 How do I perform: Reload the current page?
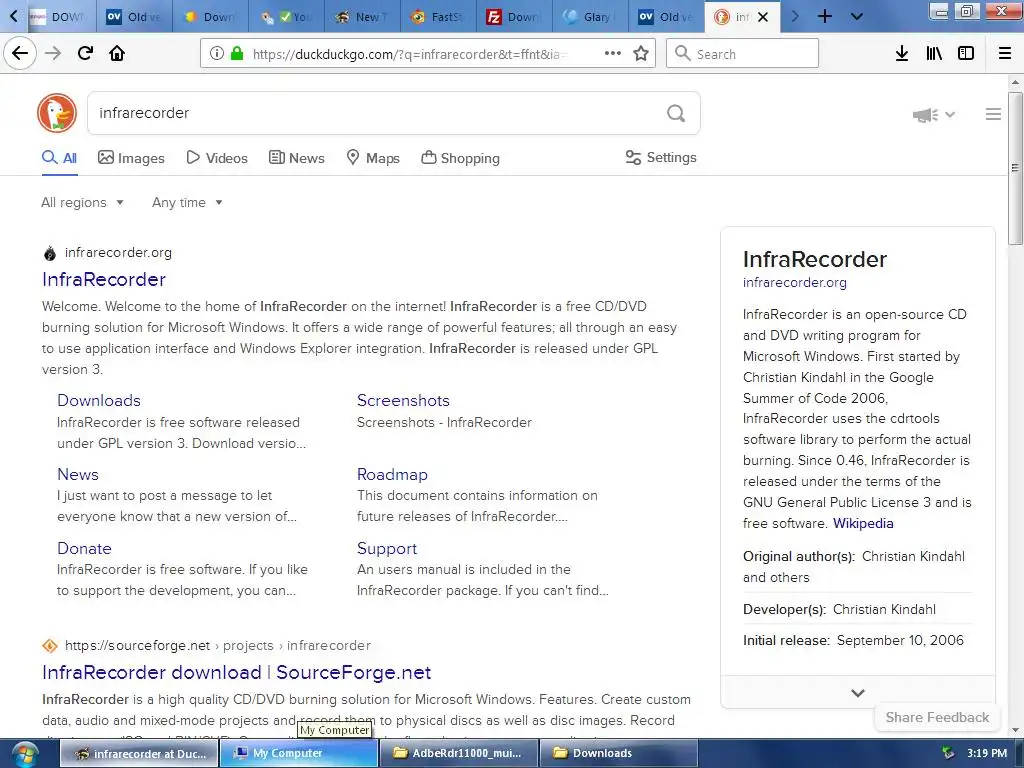(85, 54)
